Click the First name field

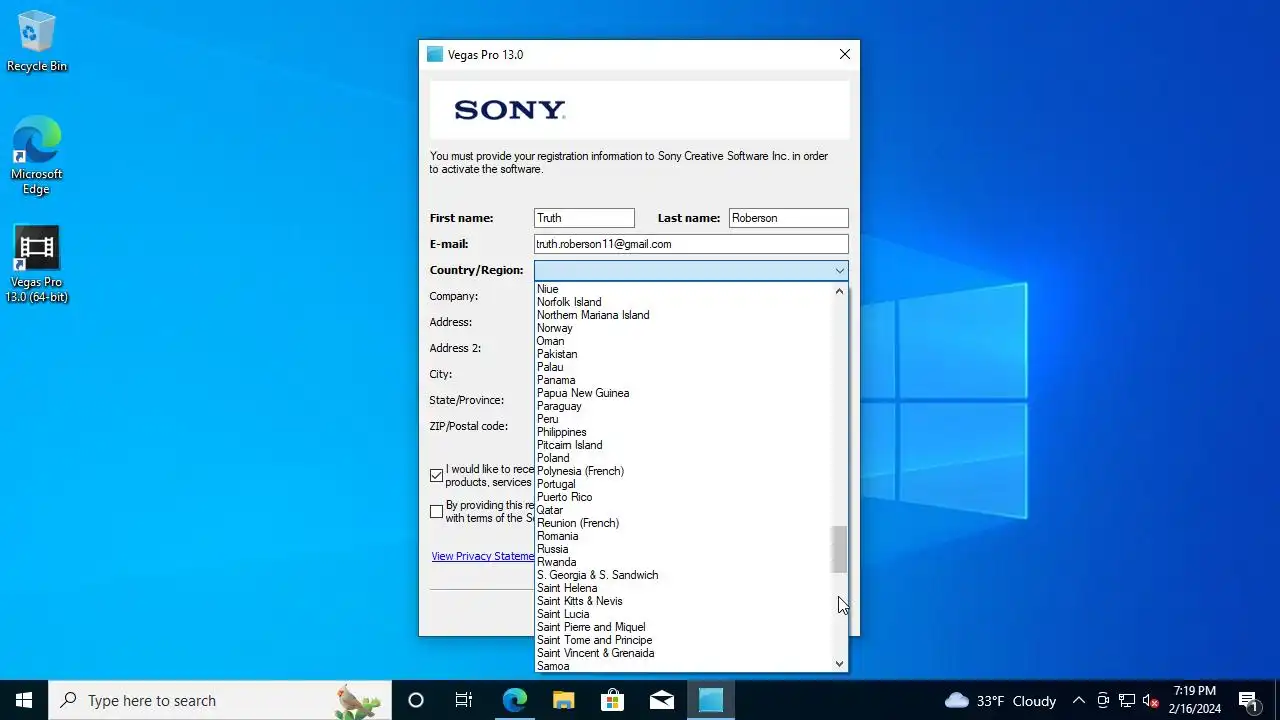584,218
